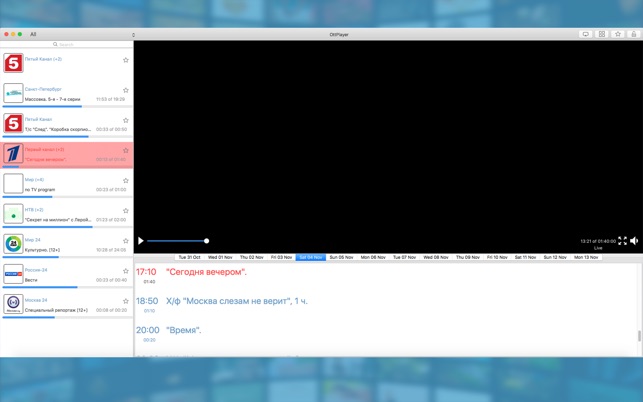
Task: Click the player time '13:21 of 01:40:00'
Action: [x=598, y=241]
